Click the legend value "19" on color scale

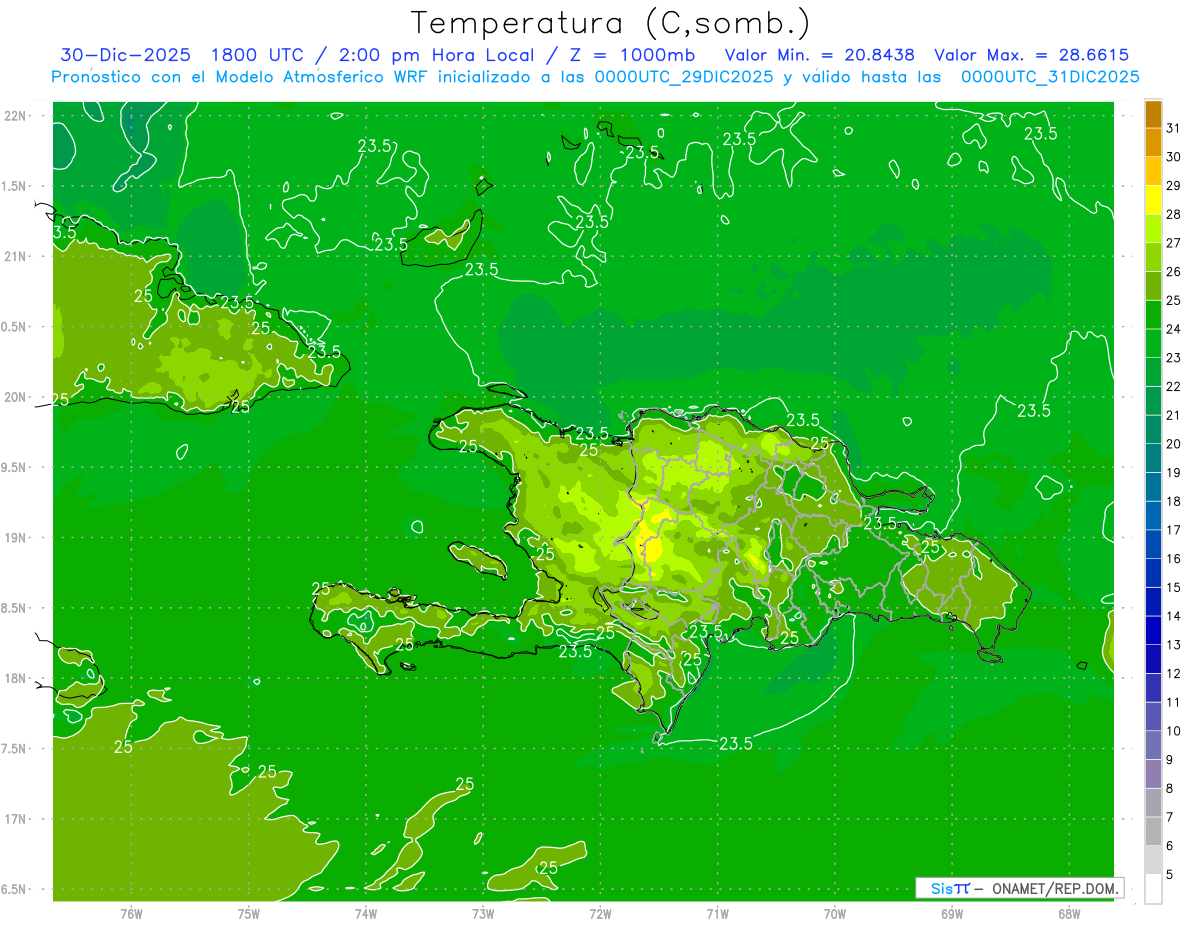tap(1173, 472)
